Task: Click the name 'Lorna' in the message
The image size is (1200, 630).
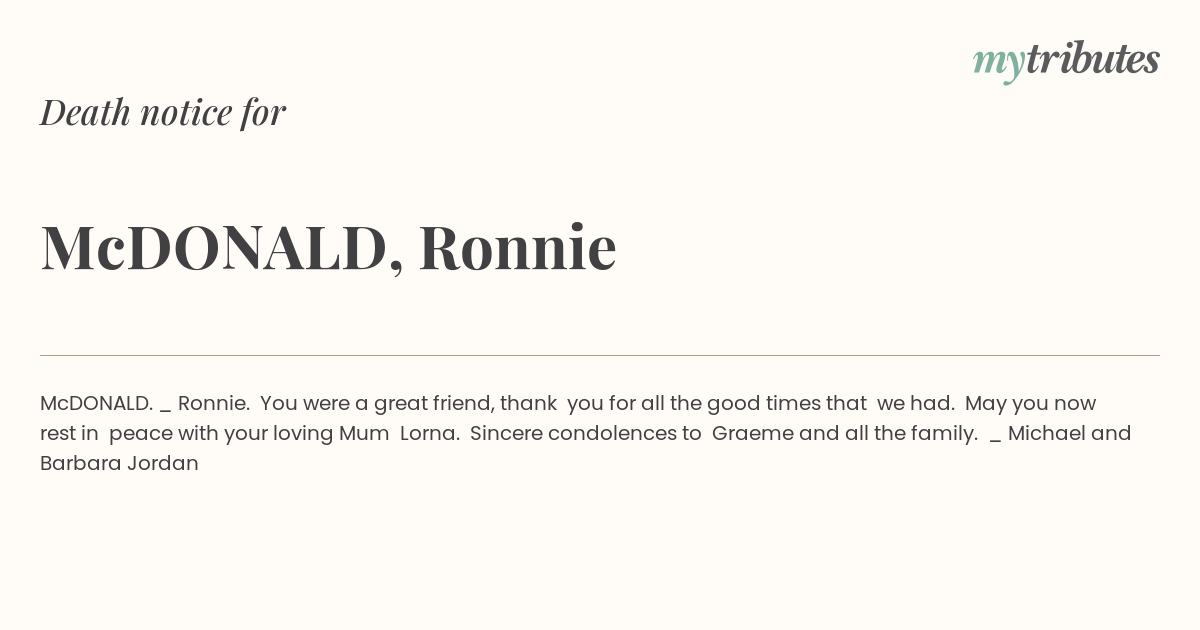Action: tap(429, 433)
